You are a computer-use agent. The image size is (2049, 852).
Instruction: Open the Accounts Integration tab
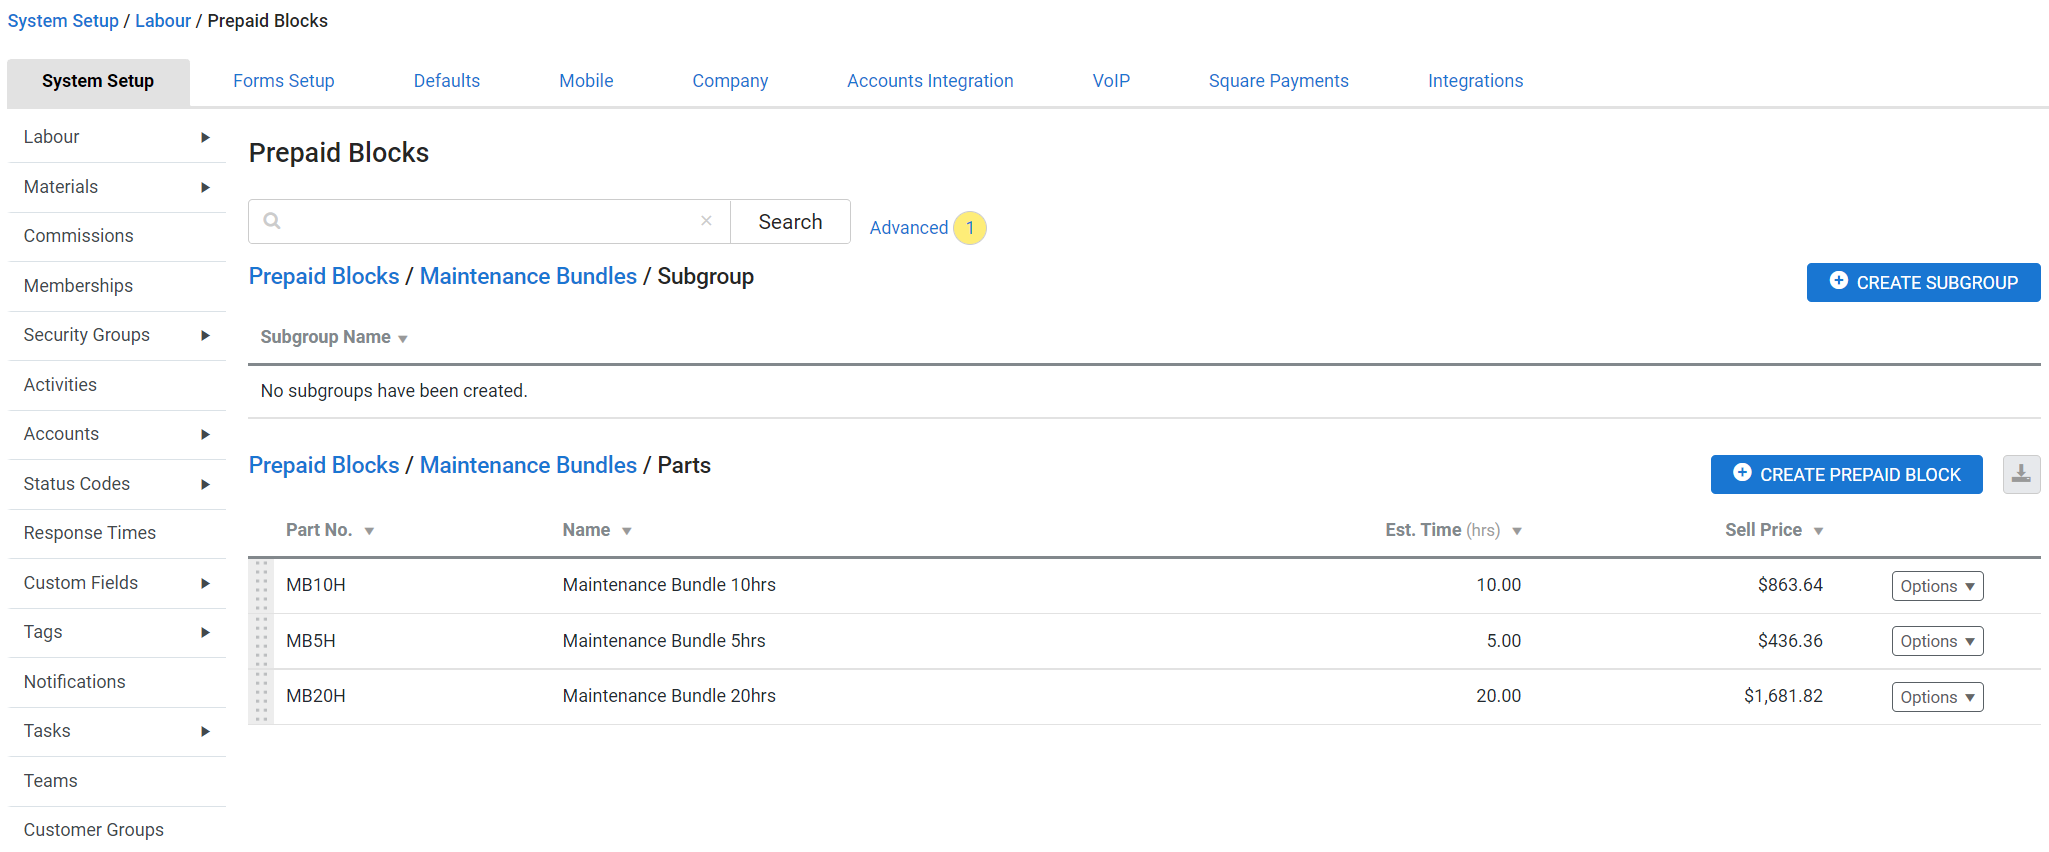pos(930,81)
